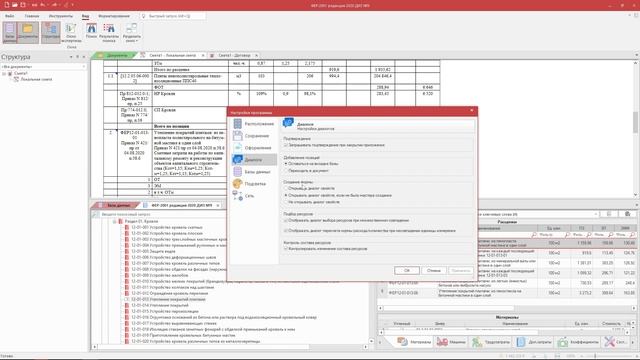Collapse the Смета1 tree node
The height and width of the screenshot is (360, 640).
pyautogui.click(x=4, y=73)
